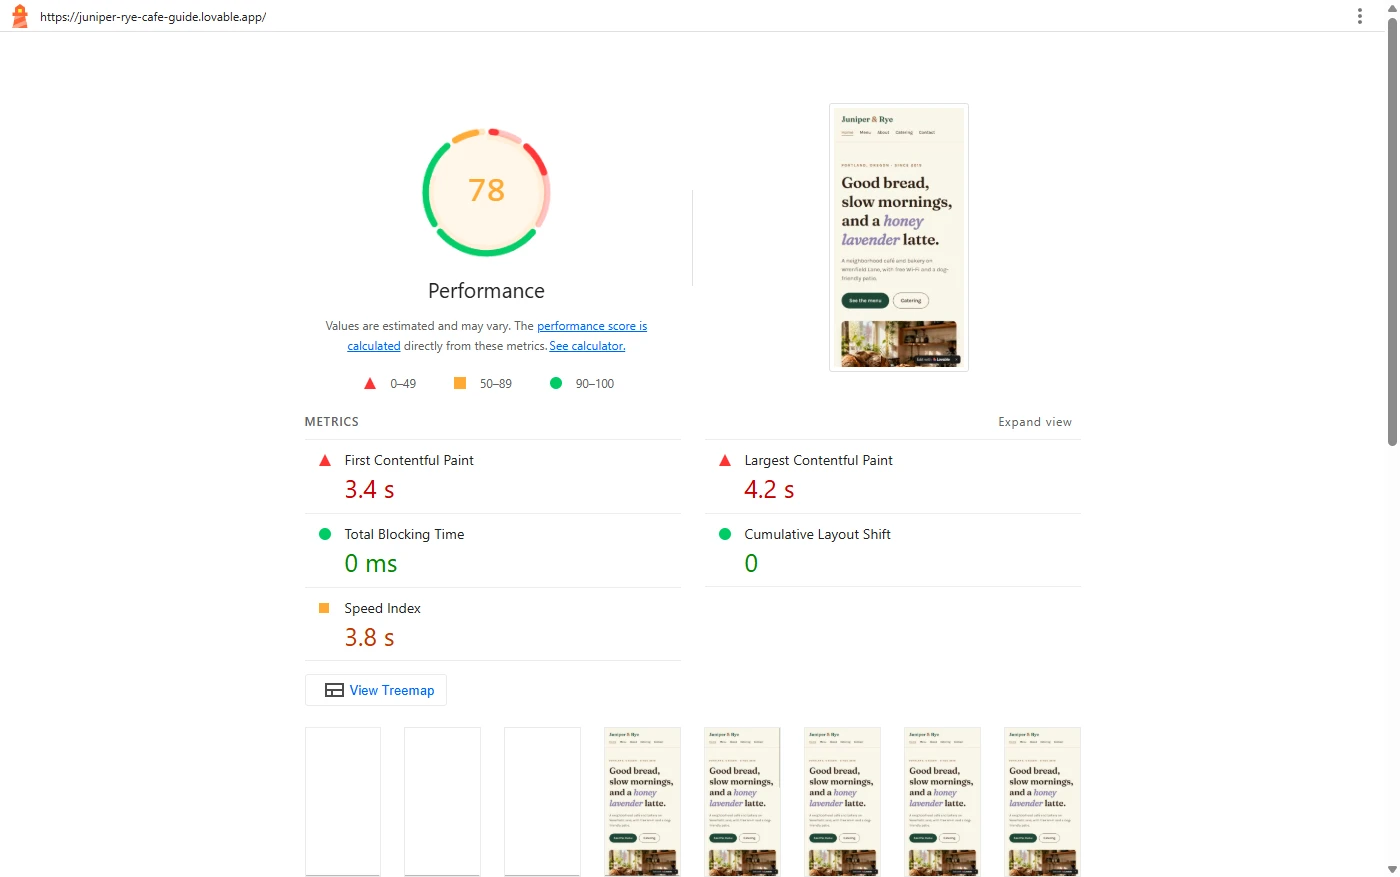Click the large page screenshot preview
Image resolution: width=1400 pixels, height=877 pixels.
(899, 237)
